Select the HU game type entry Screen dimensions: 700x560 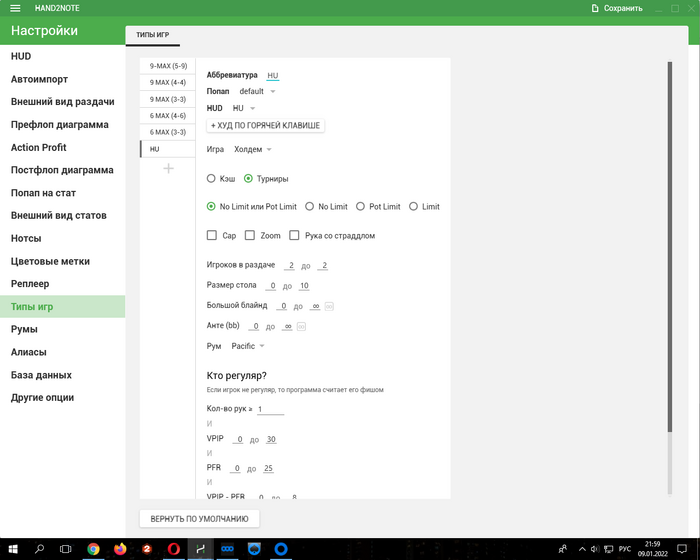coord(168,149)
